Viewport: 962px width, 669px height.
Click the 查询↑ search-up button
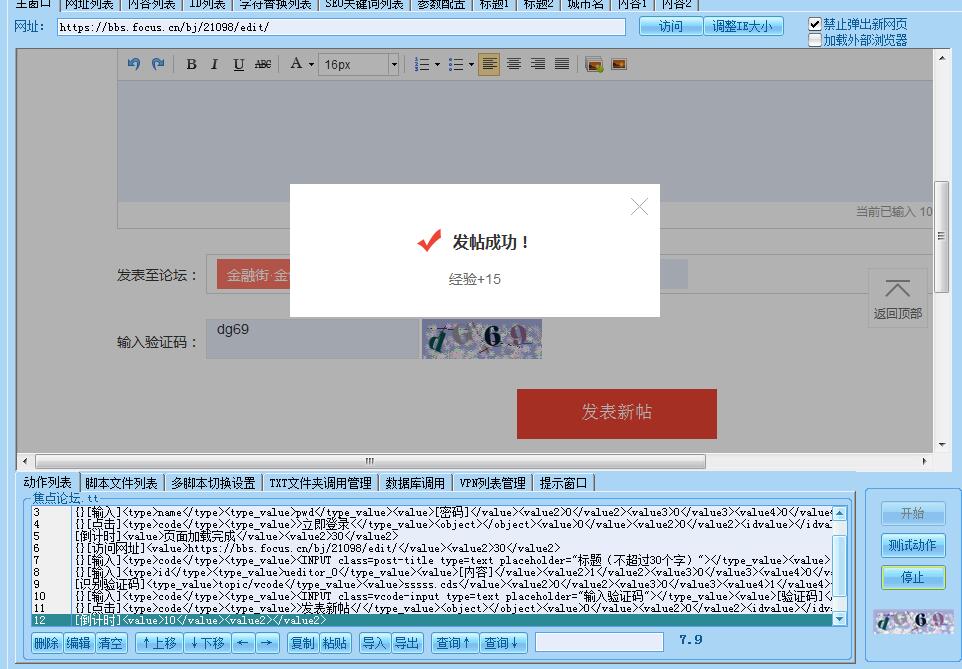pyautogui.click(x=453, y=643)
